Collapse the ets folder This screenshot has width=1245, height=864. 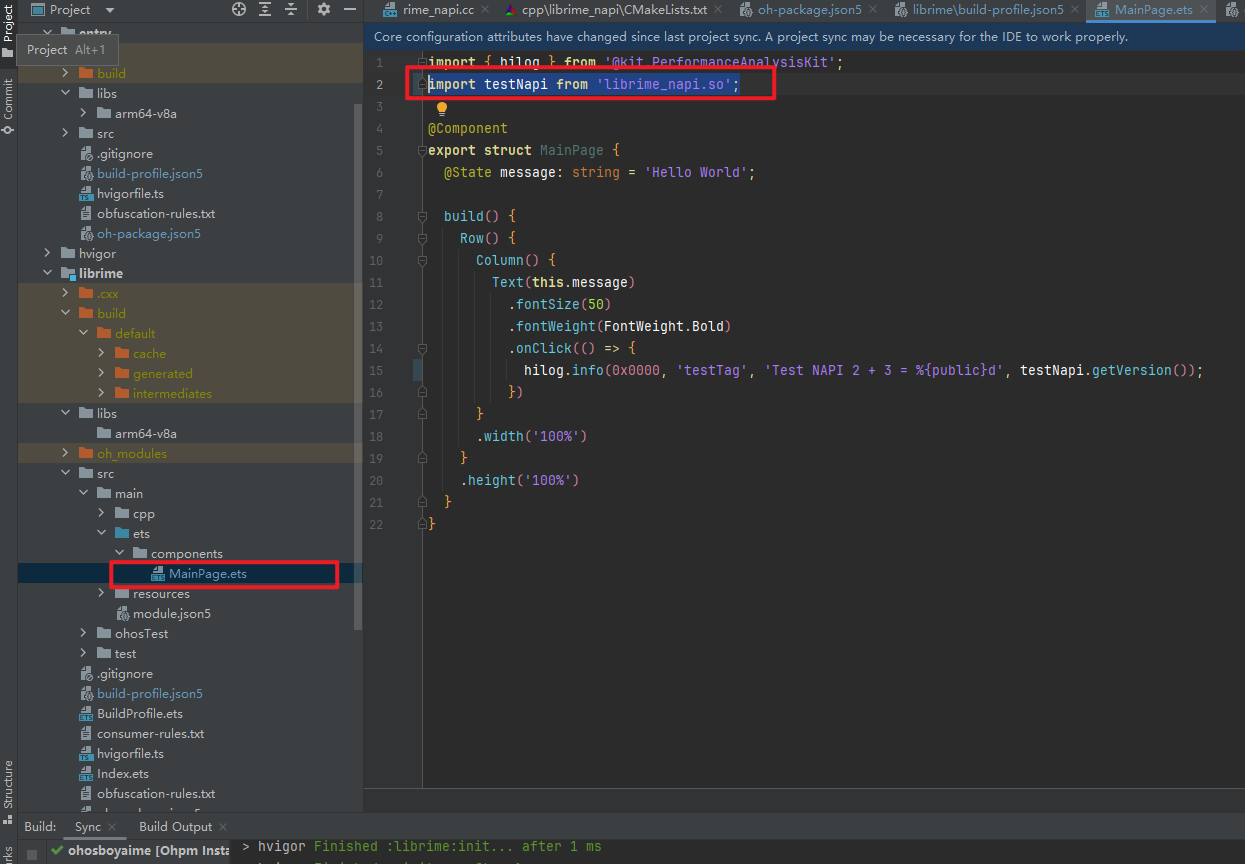click(102, 534)
